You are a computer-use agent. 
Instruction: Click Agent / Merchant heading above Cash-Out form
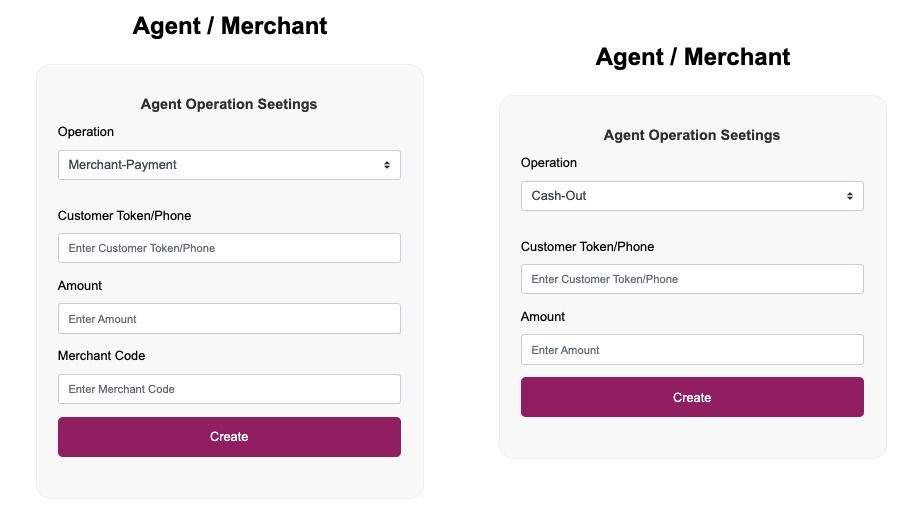tap(692, 57)
